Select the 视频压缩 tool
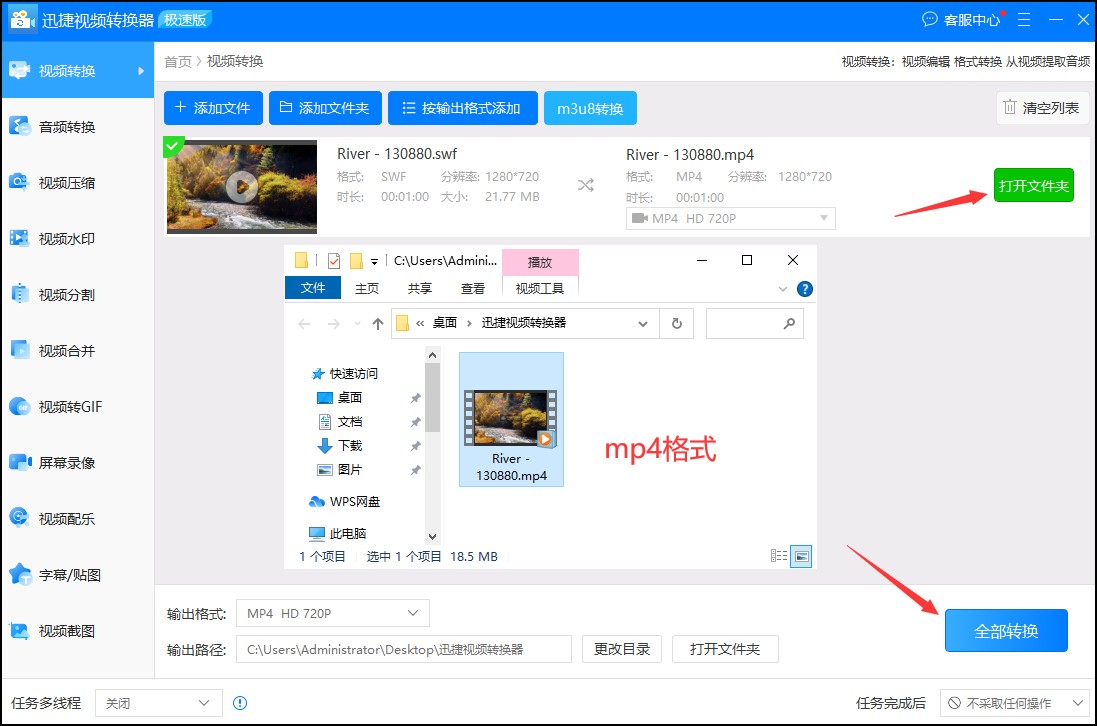 (x=66, y=182)
